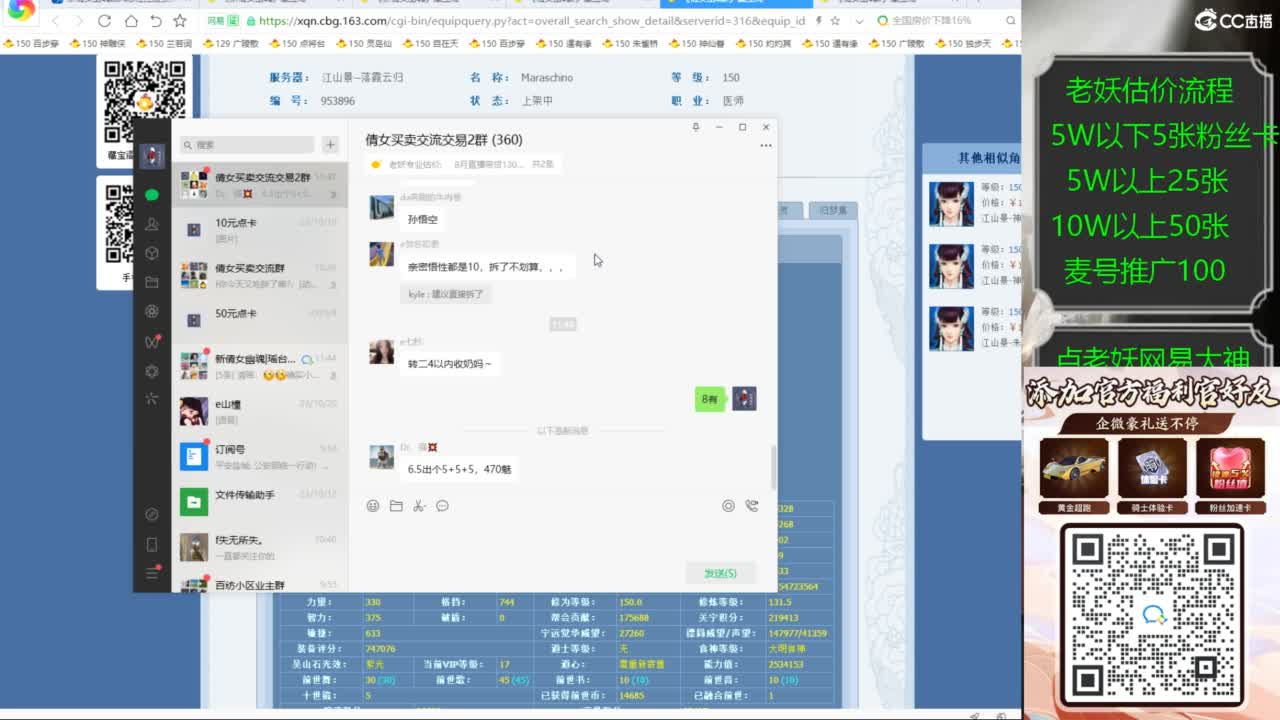Click the green '8有' sent message

click(710, 399)
